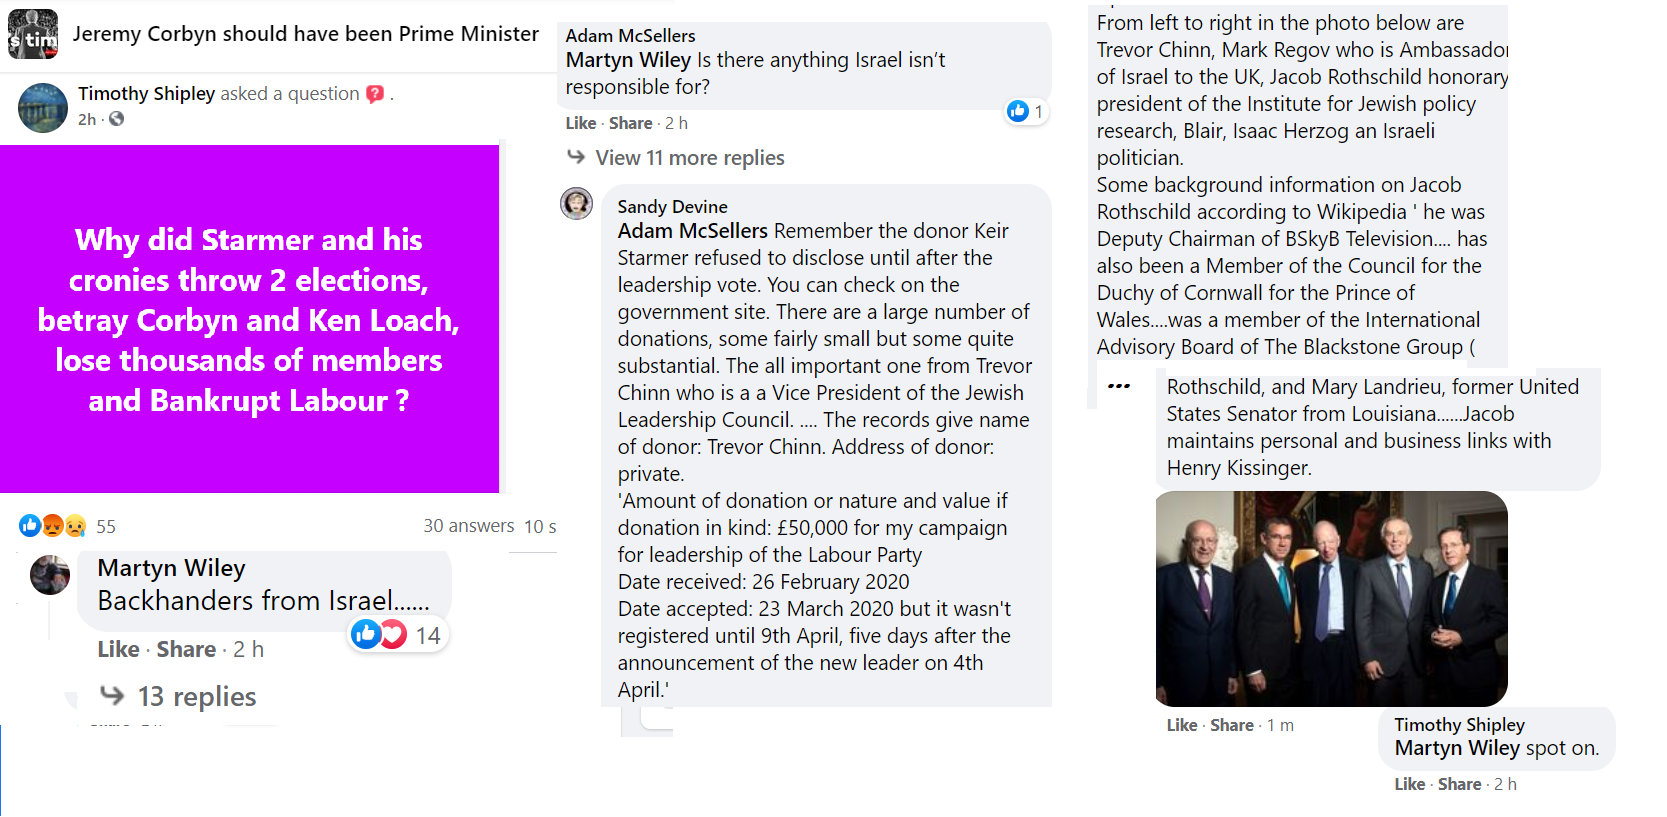This screenshot has width=1667, height=817.
Task: Click the globe public-audience icon
Action: click(117, 119)
